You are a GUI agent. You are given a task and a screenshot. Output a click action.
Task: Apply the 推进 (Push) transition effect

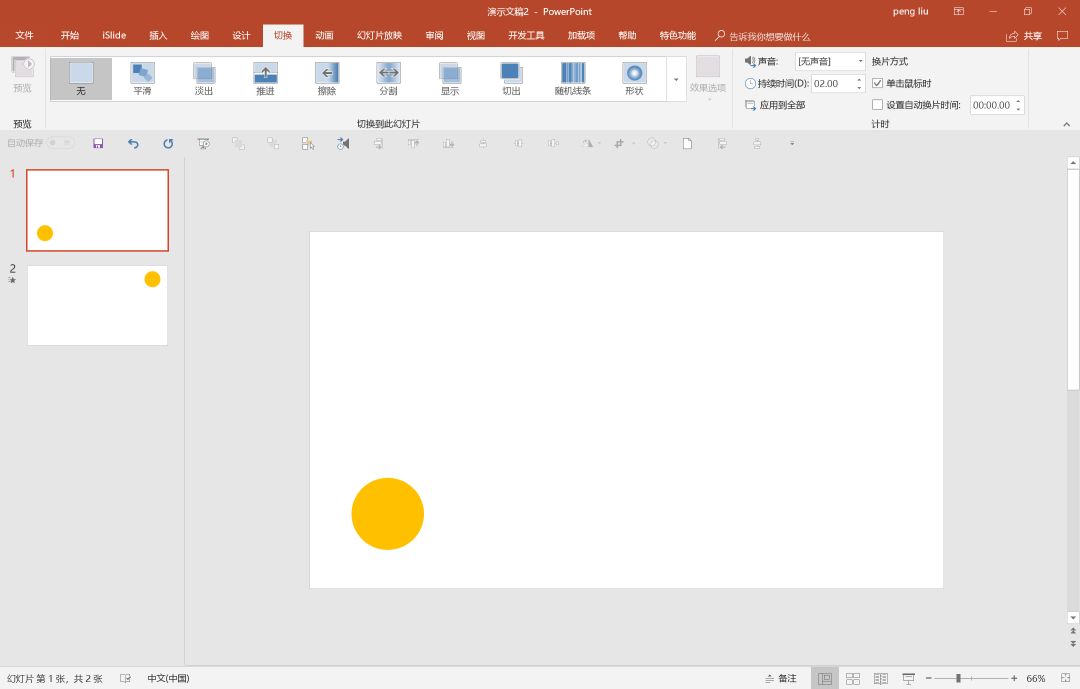click(265, 78)
